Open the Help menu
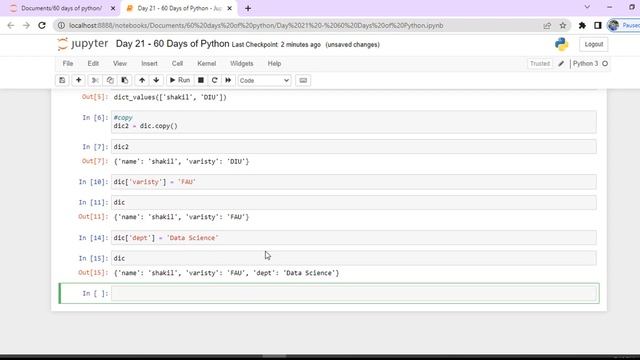 point(274,64)
